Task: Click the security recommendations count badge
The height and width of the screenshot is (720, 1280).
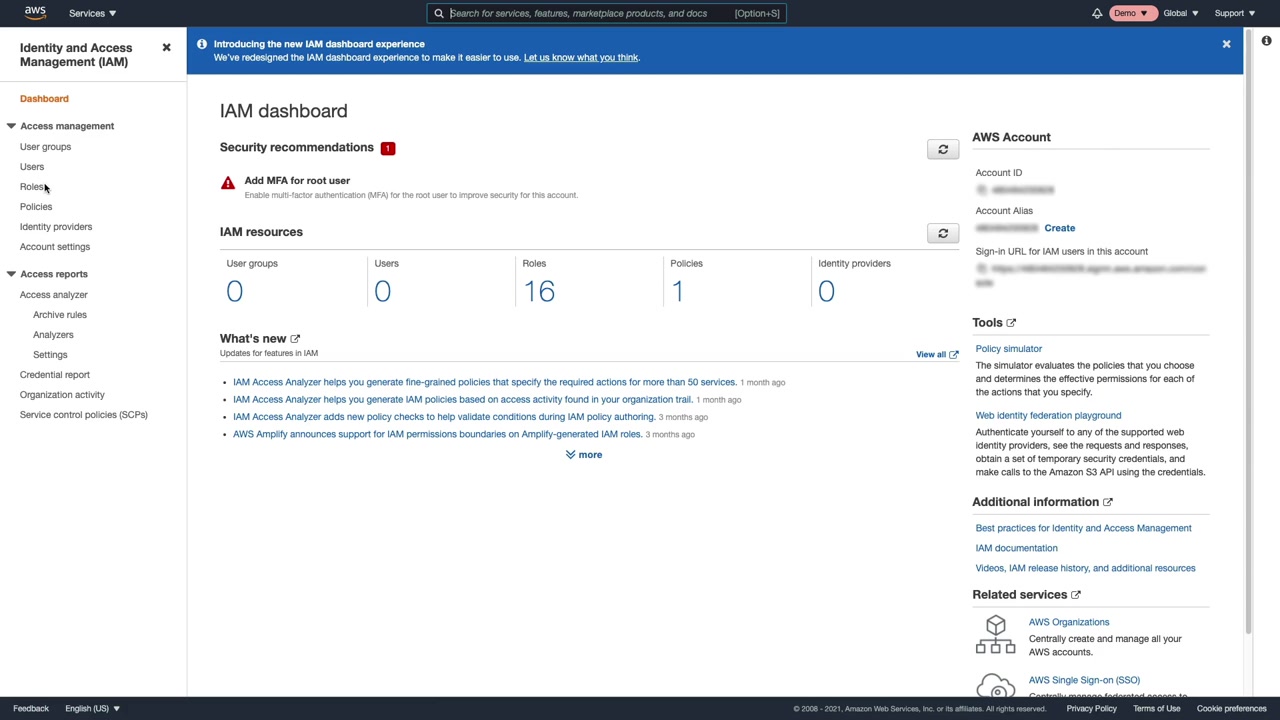Action: 388,148
